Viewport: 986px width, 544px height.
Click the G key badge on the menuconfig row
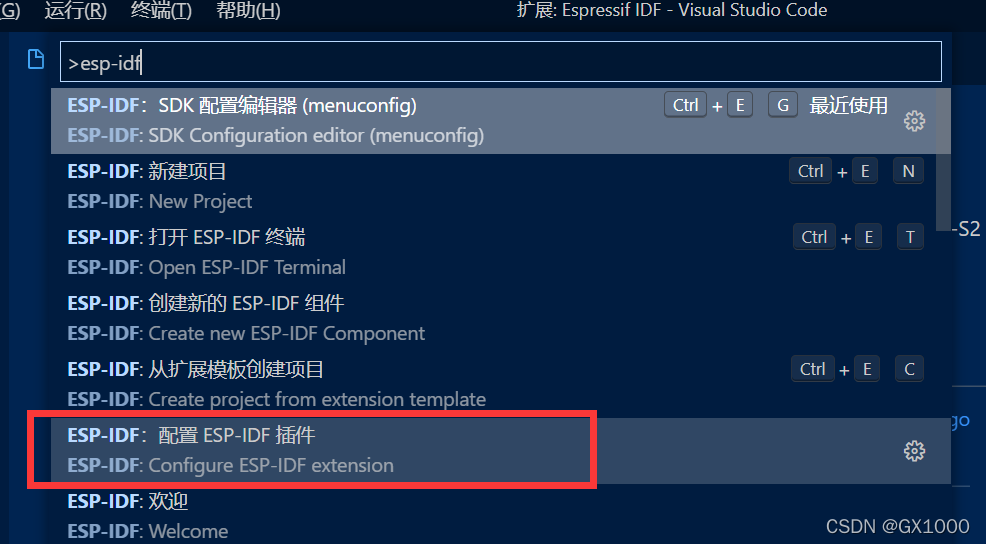click(783, 105)
